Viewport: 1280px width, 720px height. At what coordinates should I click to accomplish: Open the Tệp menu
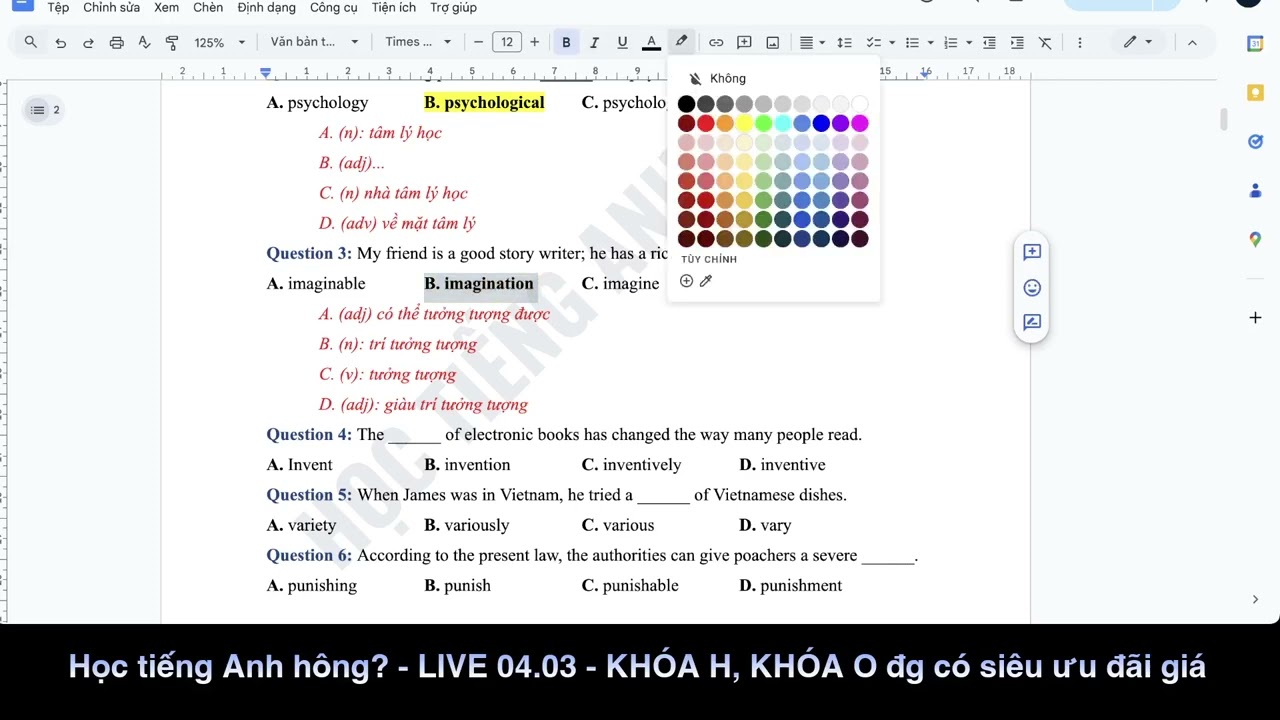(x=58, y=7)
